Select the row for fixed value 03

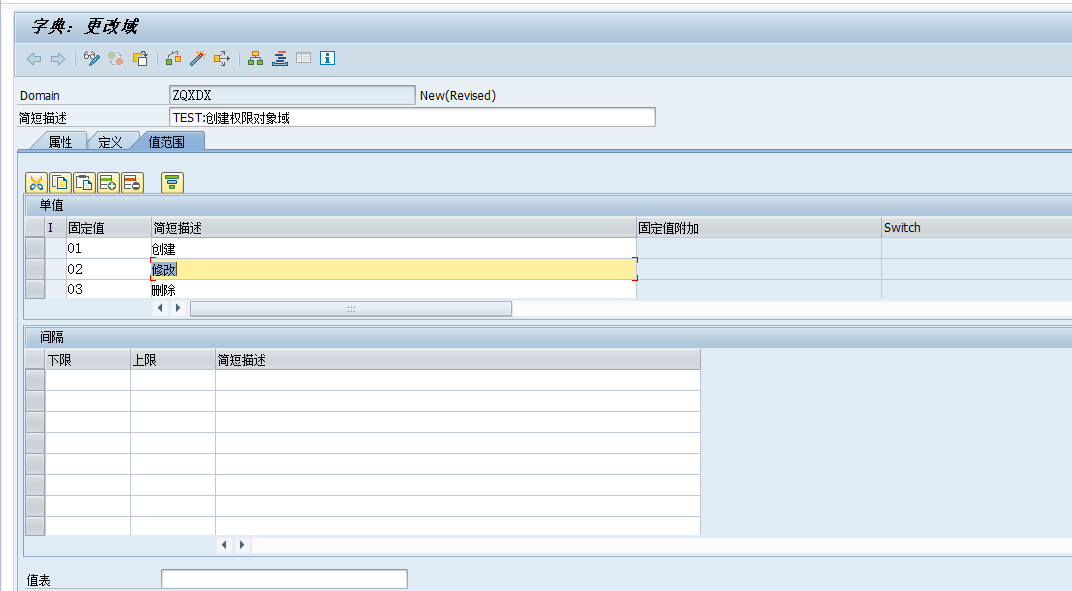(x=34, y=289)
